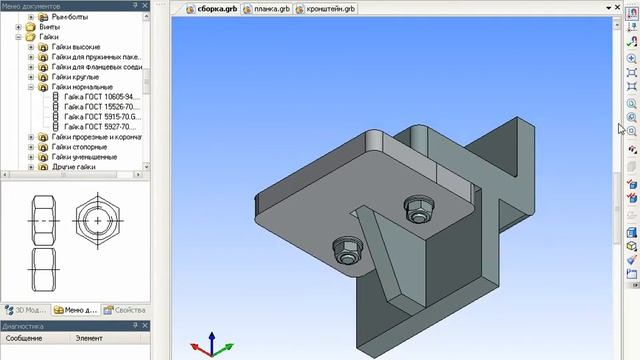Expand the Рым-болты node
This screenshot has width=640, height=360.
[31, 17]
